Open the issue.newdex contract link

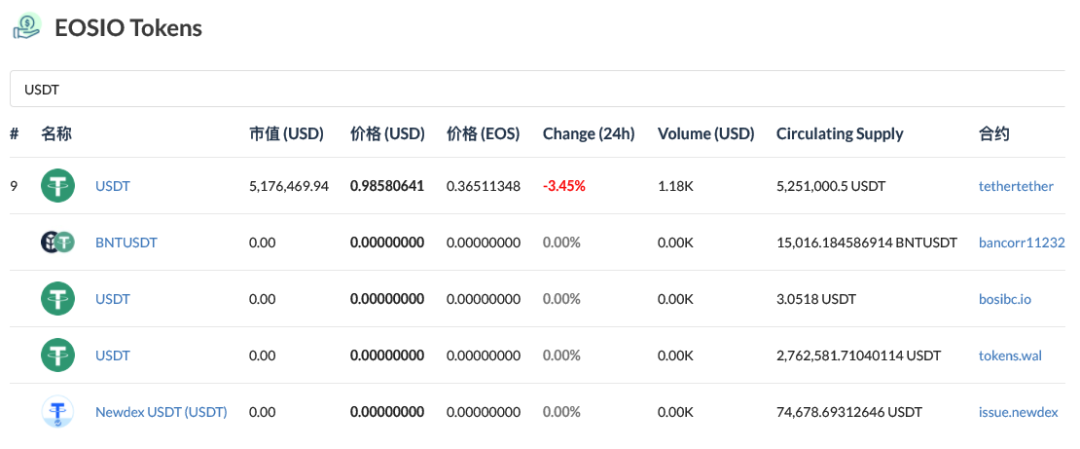[x=1018, y=412]
